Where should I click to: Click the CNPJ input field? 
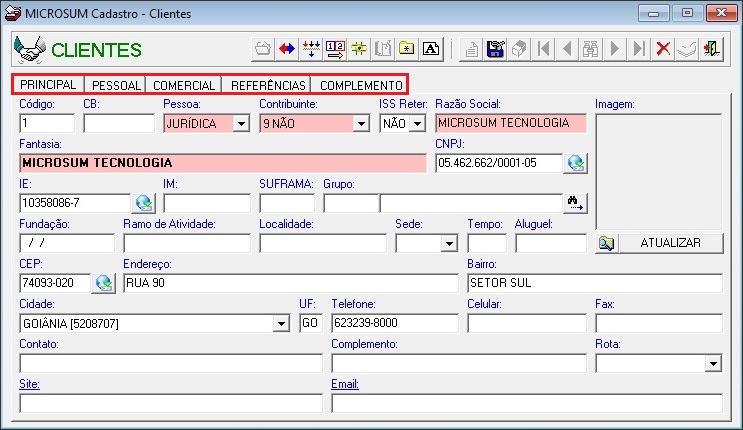click(x=499, y=163)
